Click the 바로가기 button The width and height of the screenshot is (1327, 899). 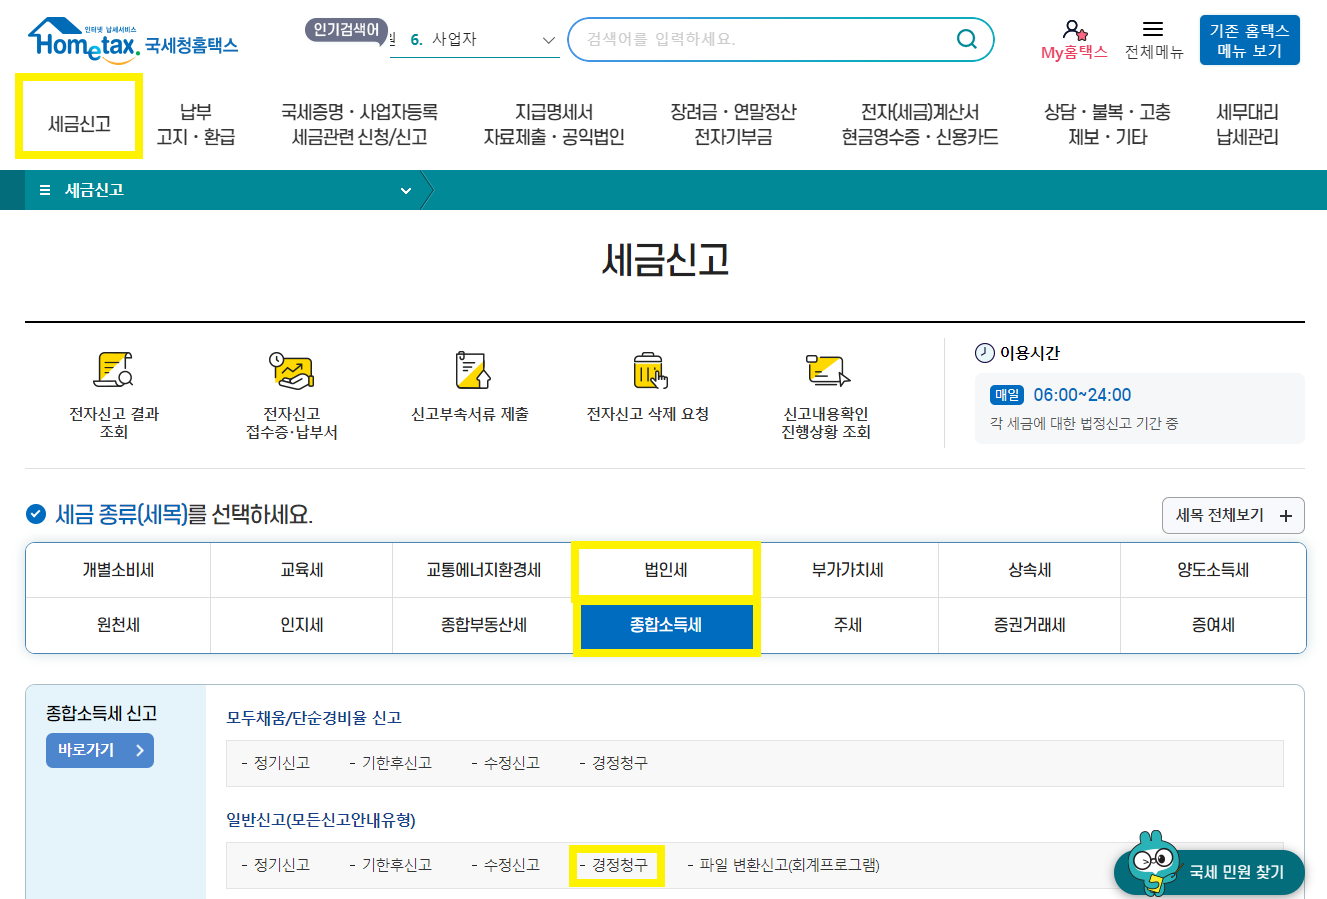point(100,750)
